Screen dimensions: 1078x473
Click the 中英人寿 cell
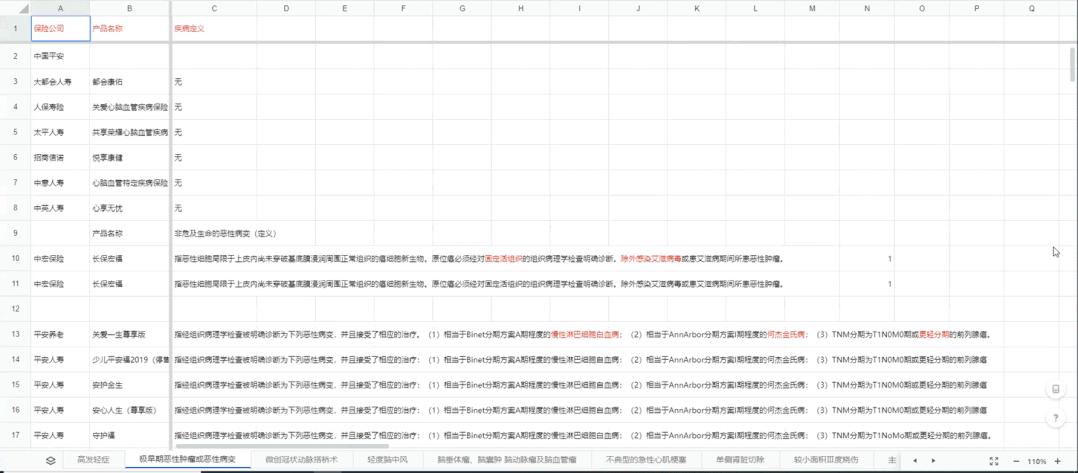[60, 208]
